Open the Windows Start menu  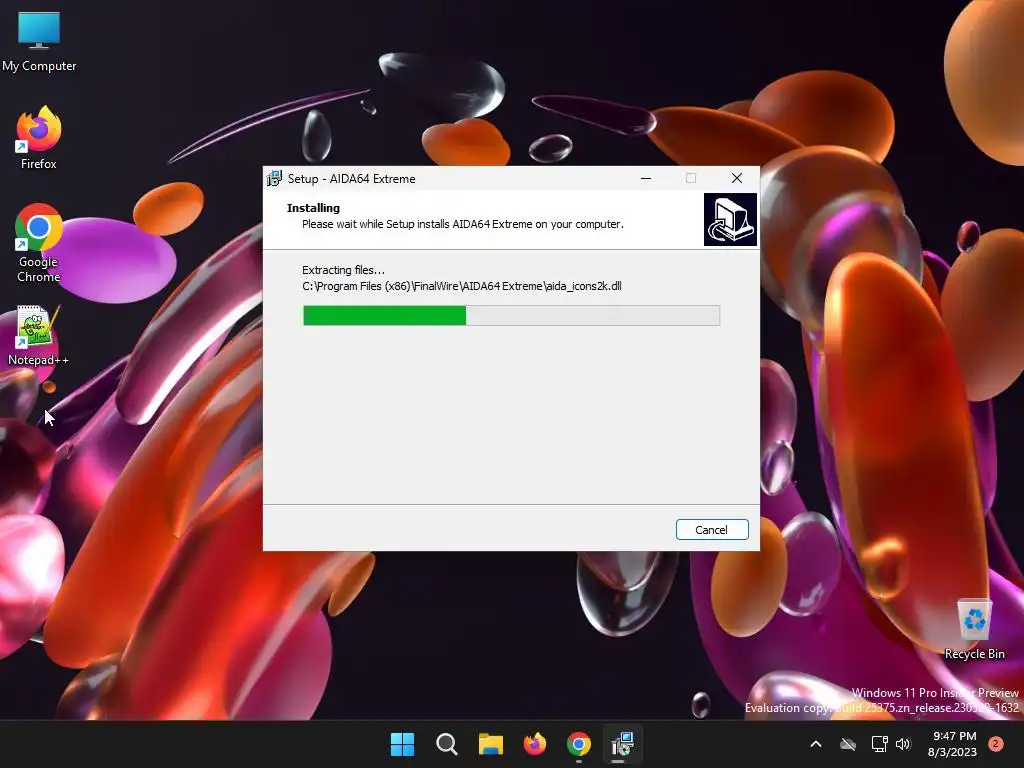pyautogui.click(x=402, y=744)
